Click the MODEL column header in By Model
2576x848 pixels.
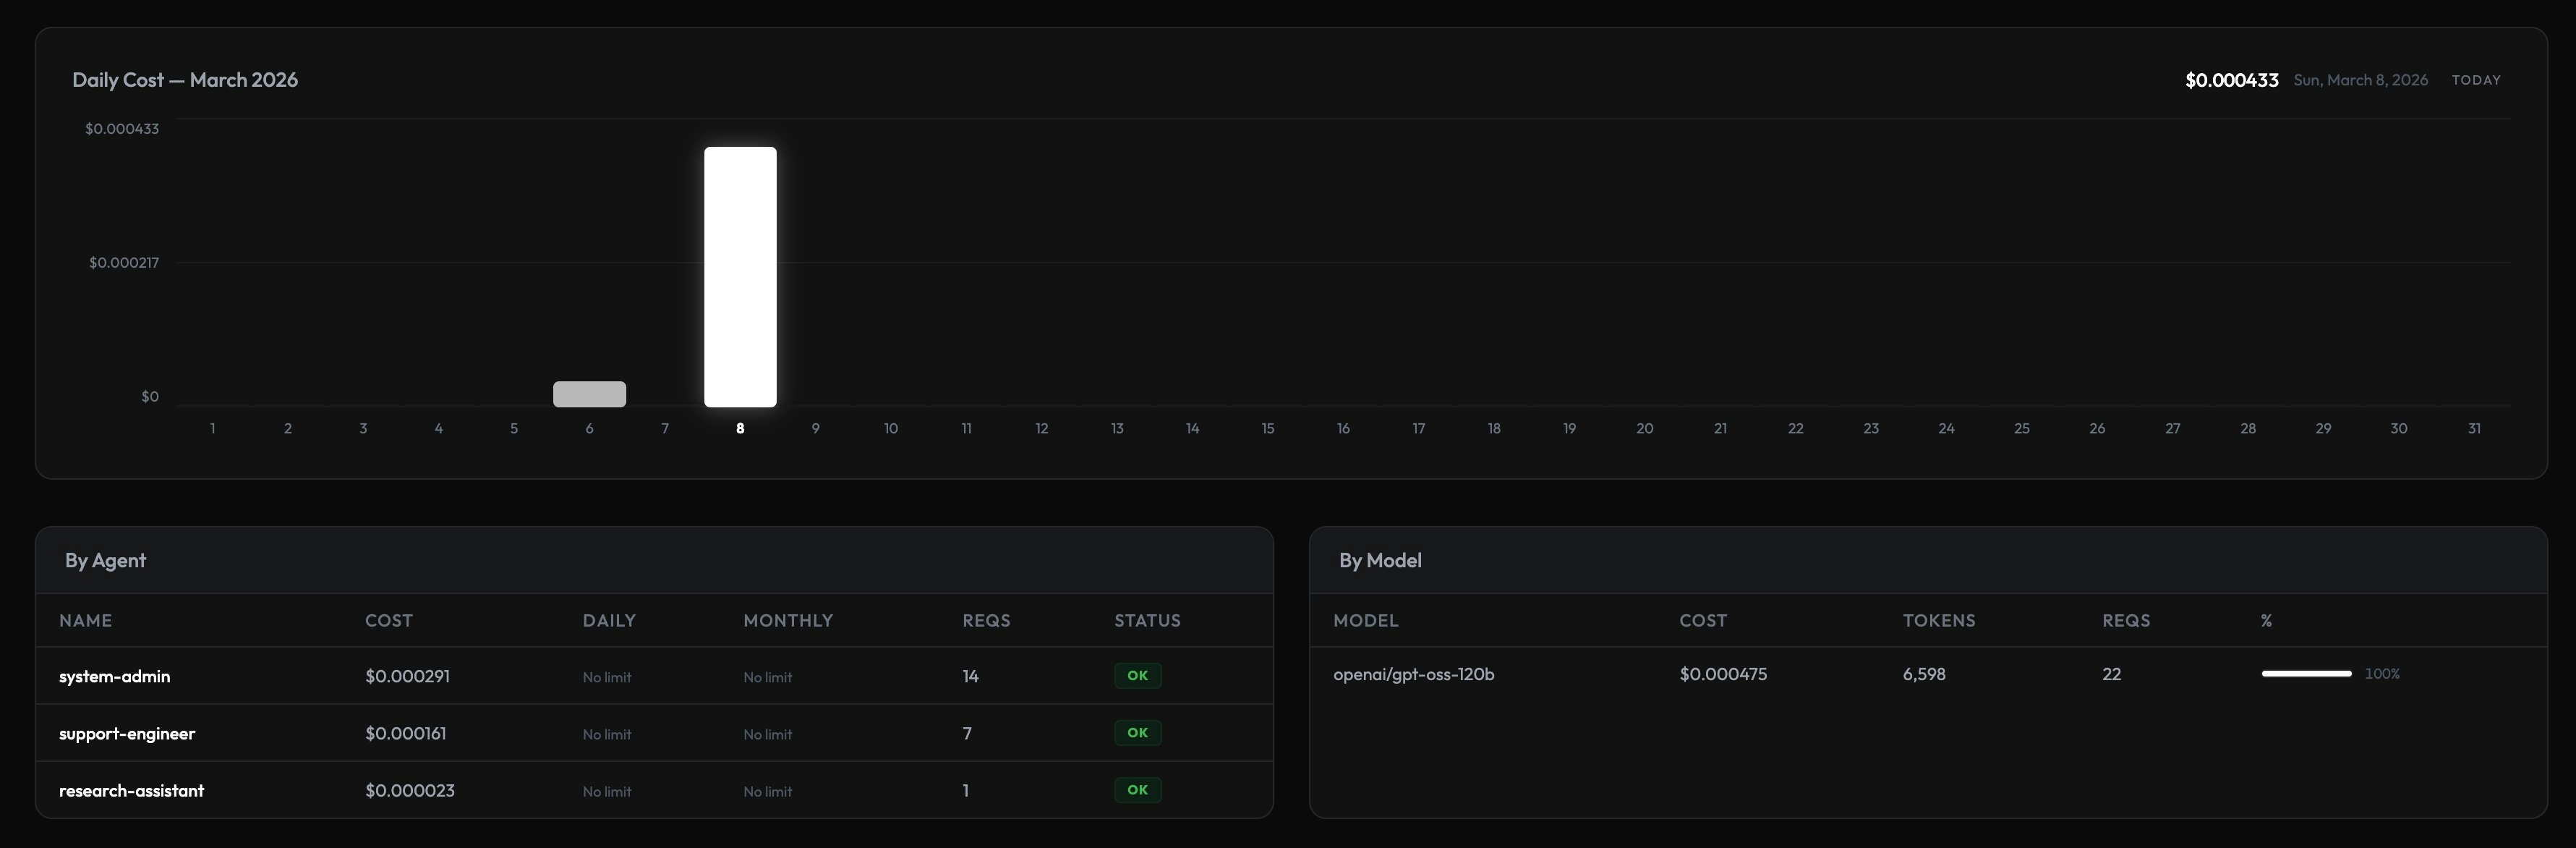[1366, 620]
